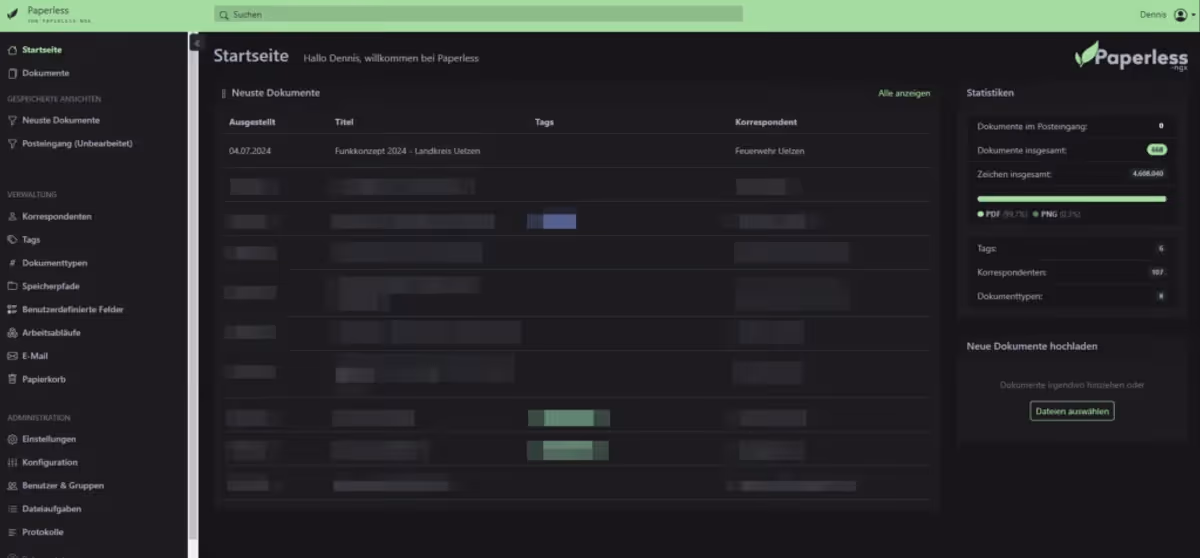
Task: Click the Papierkorb trash icon
Action: point(12,380)
